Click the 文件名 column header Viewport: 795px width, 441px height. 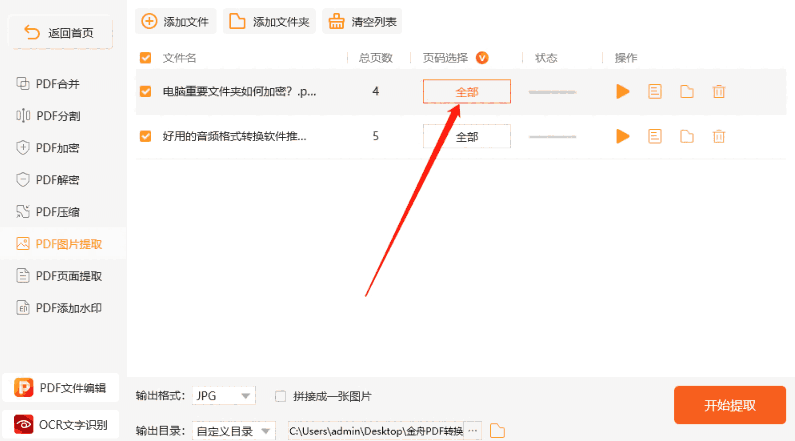pyautogui.click(x=179, y=58)
